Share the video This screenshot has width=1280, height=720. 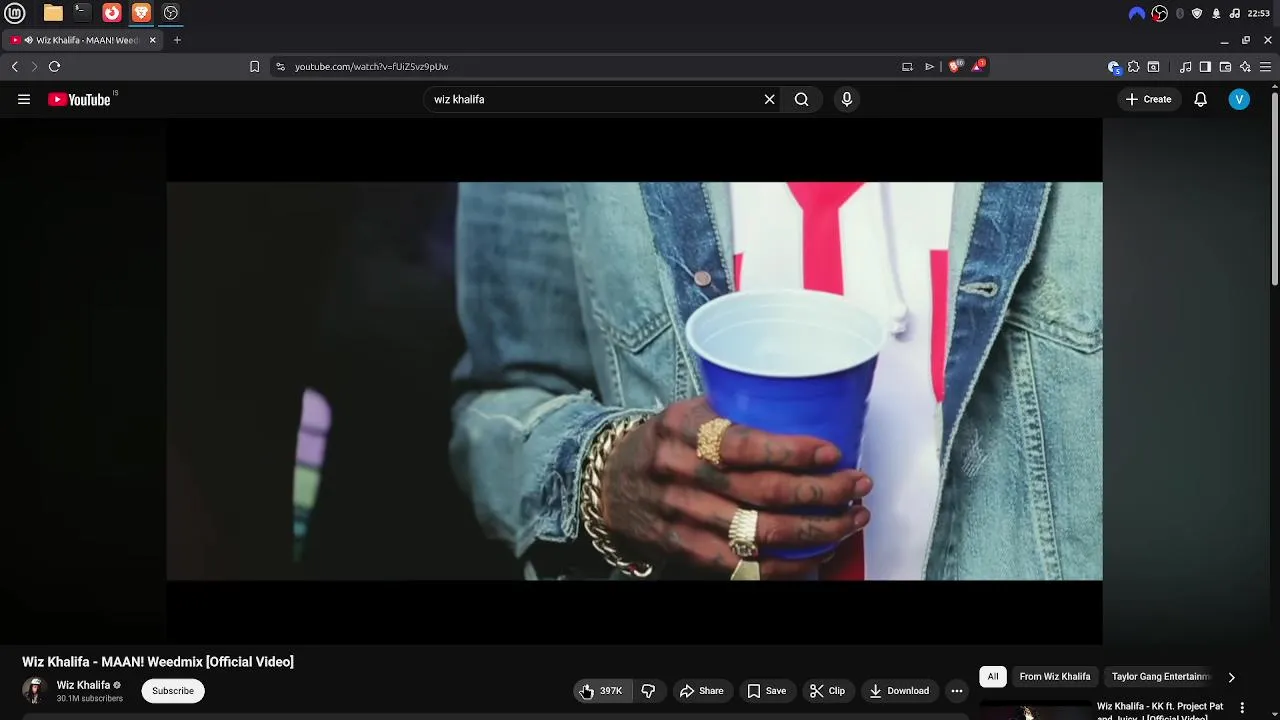tap(701, 691)
